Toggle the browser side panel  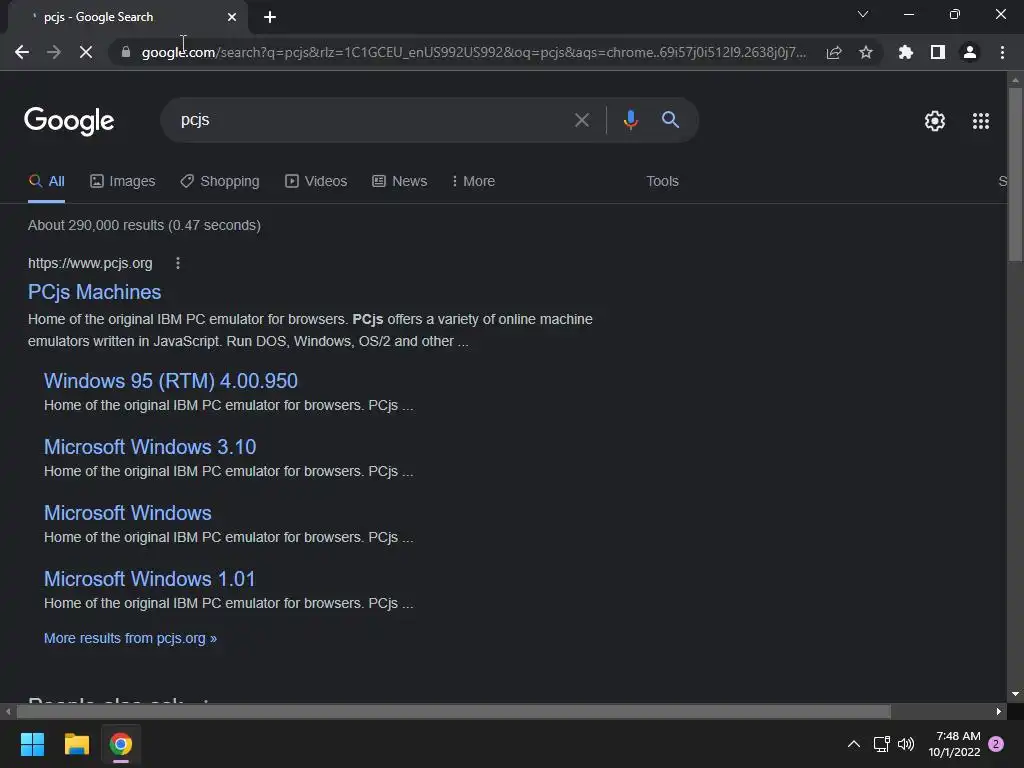pyautogui.click(x=938, y=52)
